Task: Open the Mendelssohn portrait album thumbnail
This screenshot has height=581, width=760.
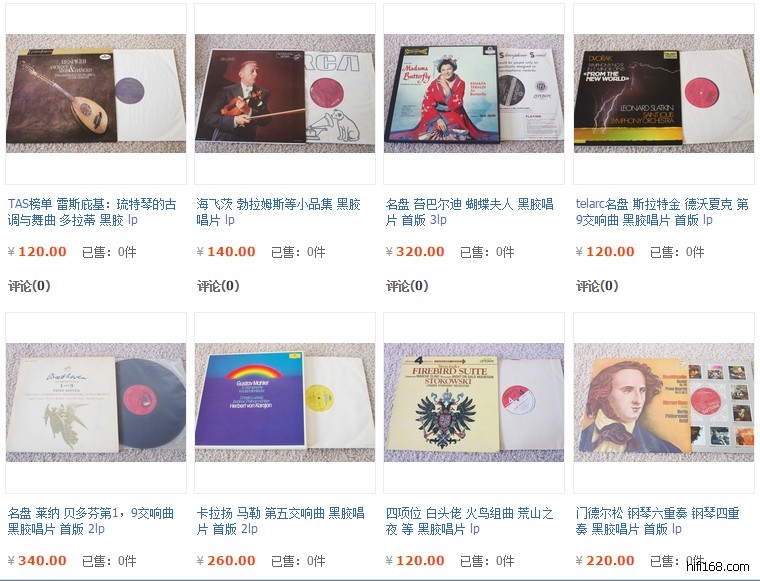Action: [x=664, y=402]
